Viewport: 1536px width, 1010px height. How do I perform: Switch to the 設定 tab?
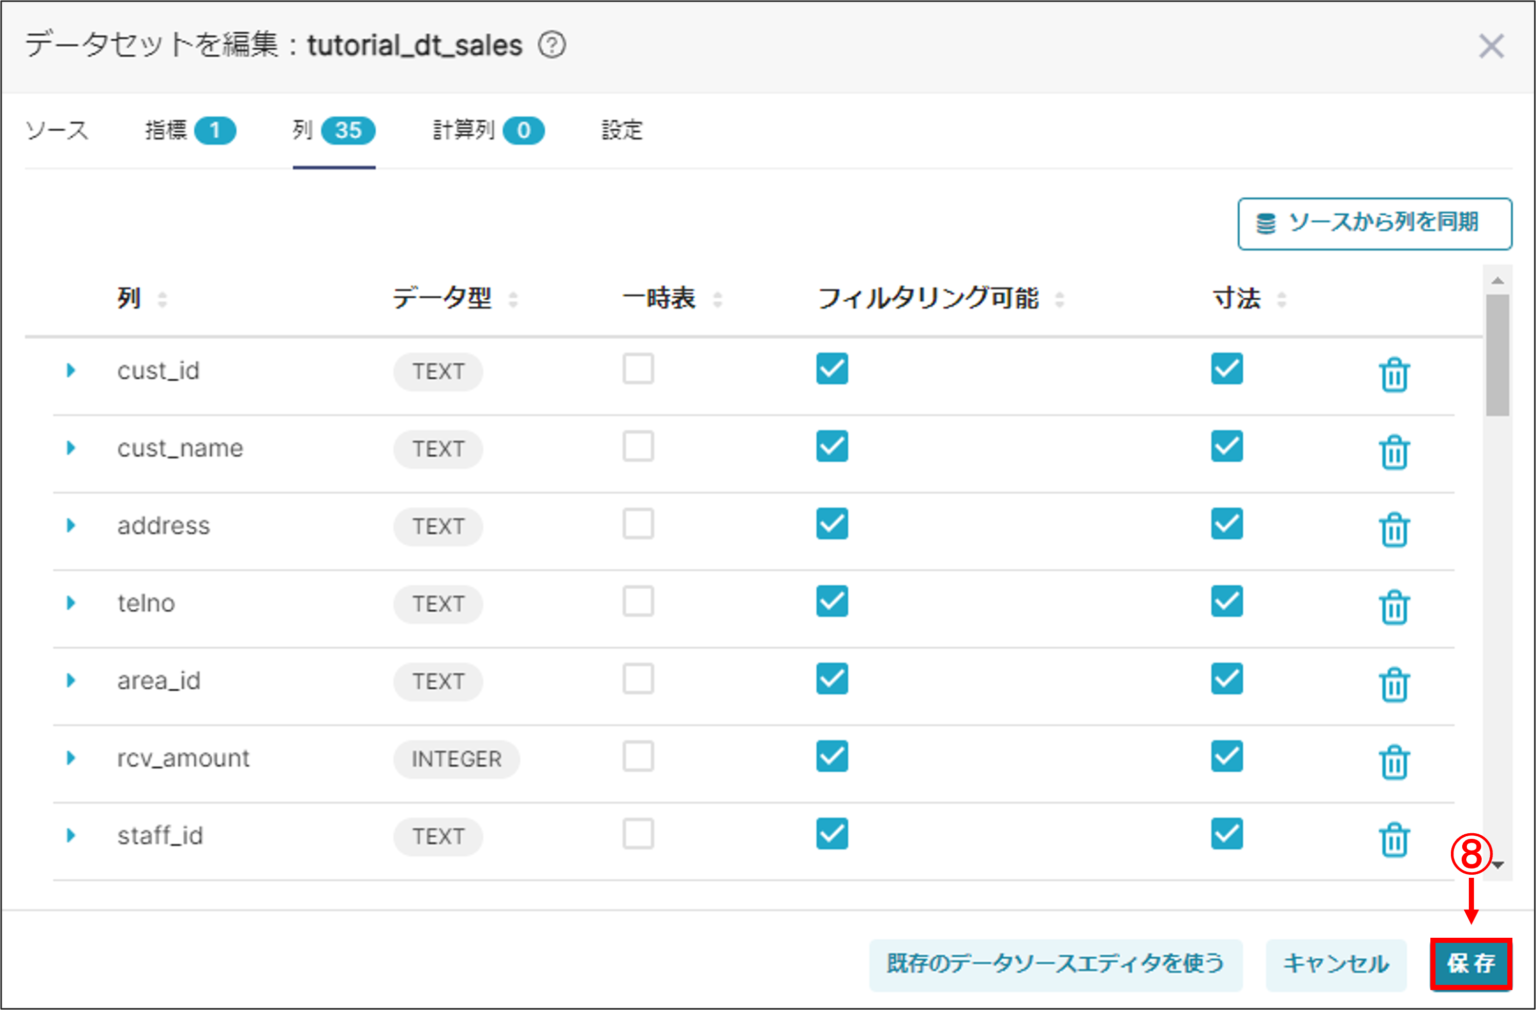(x=621, y=130)
